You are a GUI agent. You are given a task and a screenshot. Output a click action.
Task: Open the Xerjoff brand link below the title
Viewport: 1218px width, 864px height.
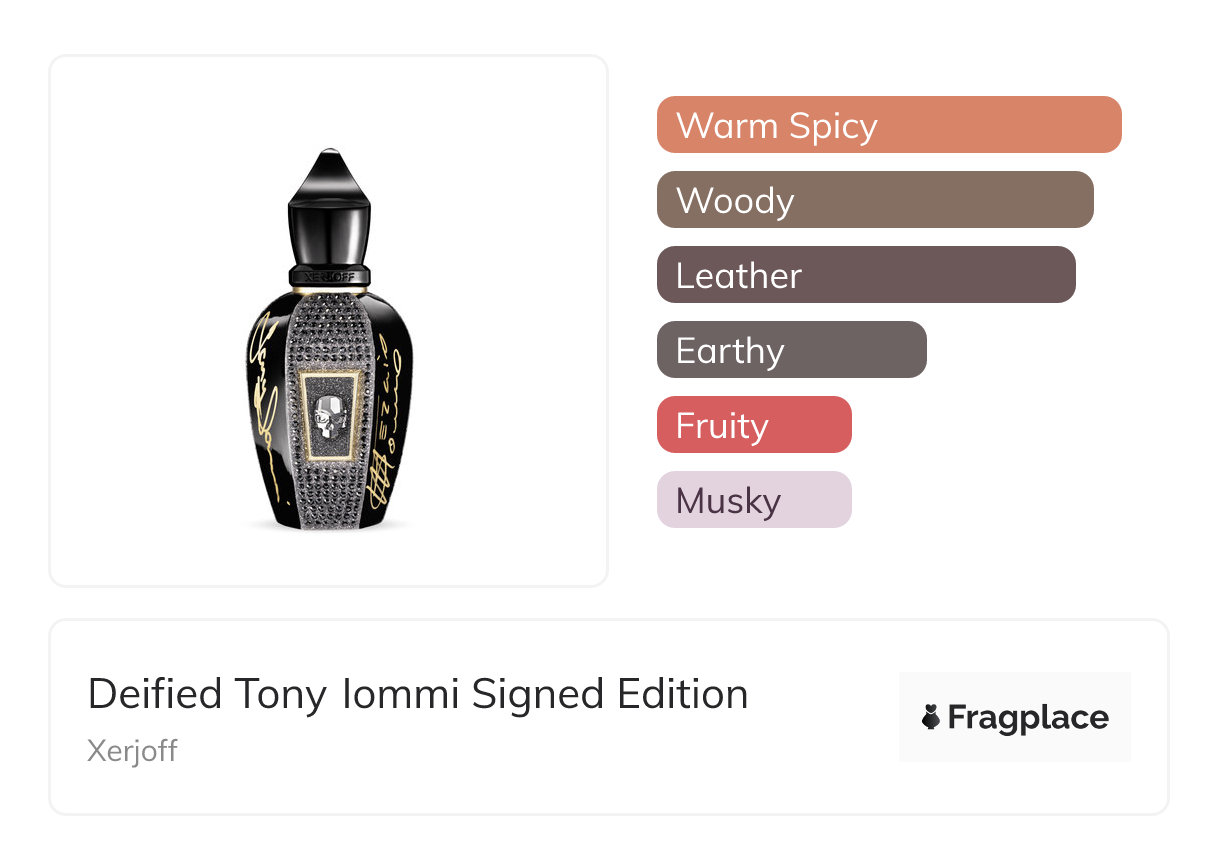(132, 751)
